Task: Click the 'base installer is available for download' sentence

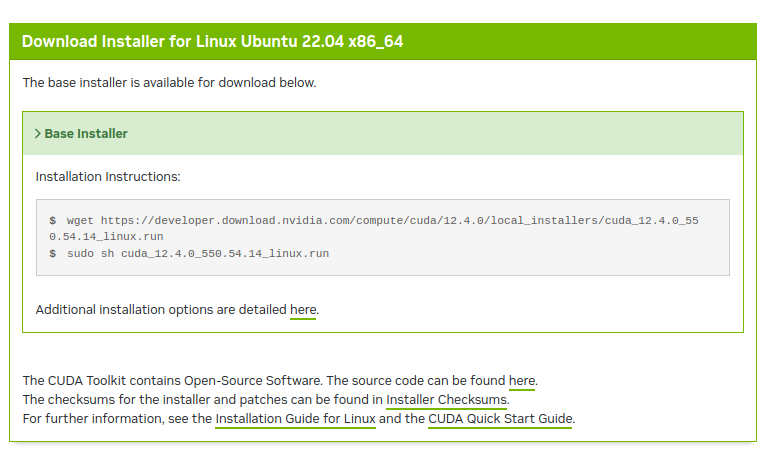Action: pos(169,83)
